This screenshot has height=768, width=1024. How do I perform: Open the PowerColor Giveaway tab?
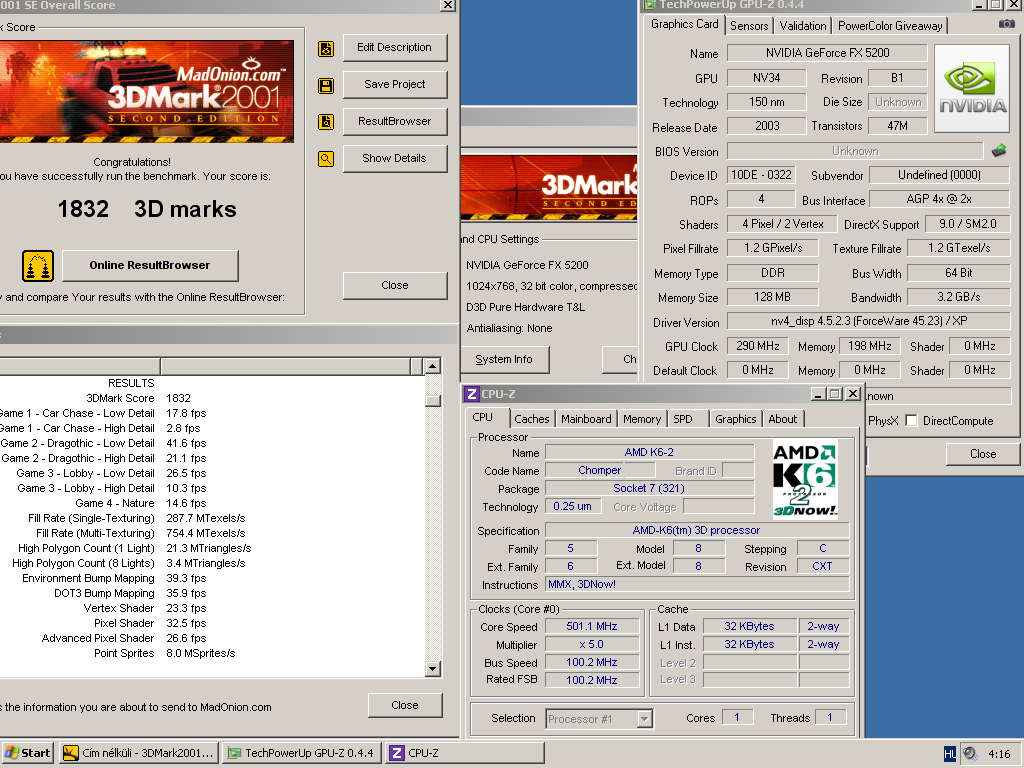coord(890,26)
